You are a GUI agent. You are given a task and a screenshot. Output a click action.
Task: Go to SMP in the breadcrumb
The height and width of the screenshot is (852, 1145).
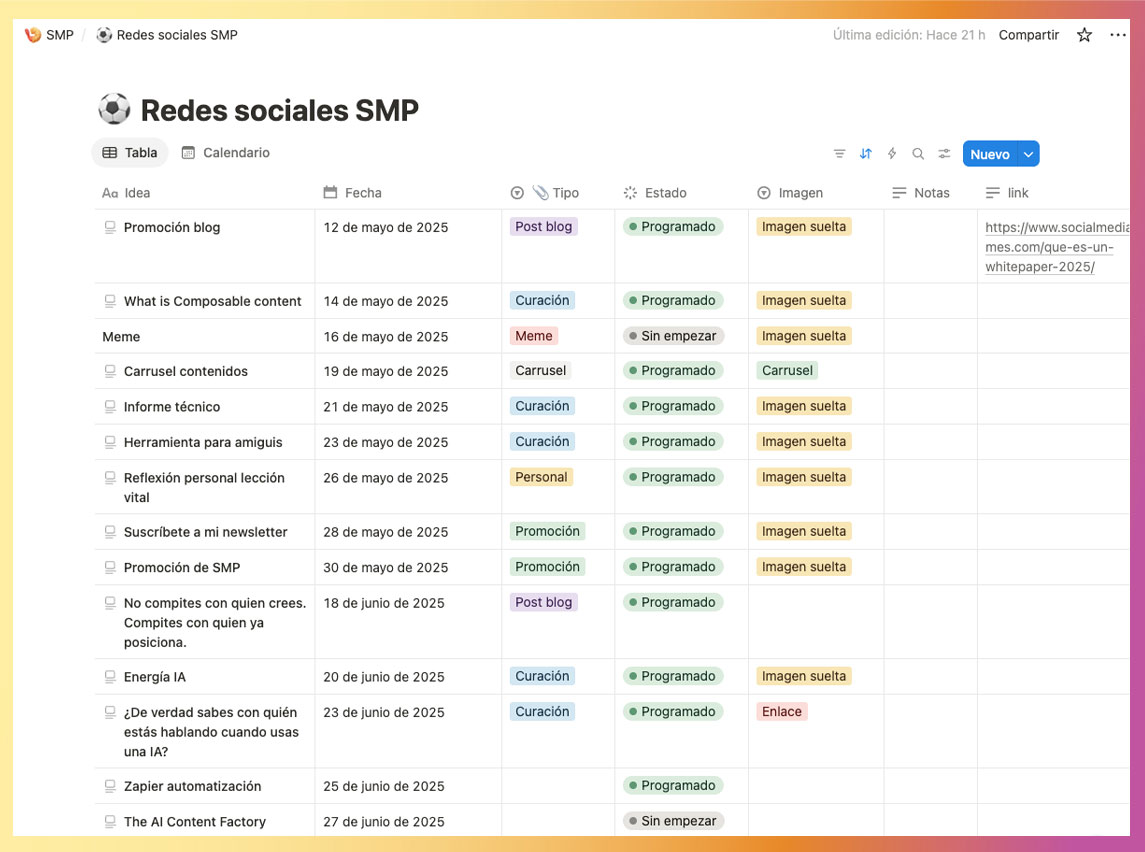tap(59, 35)
